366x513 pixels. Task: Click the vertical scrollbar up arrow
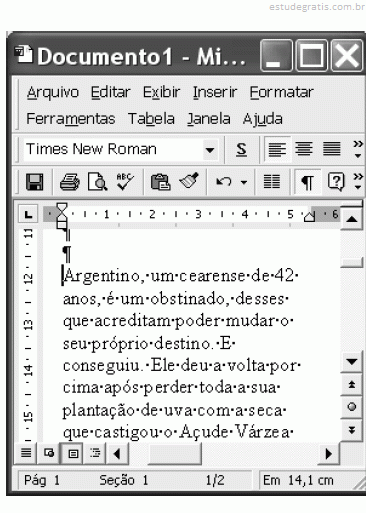[352, 219]
